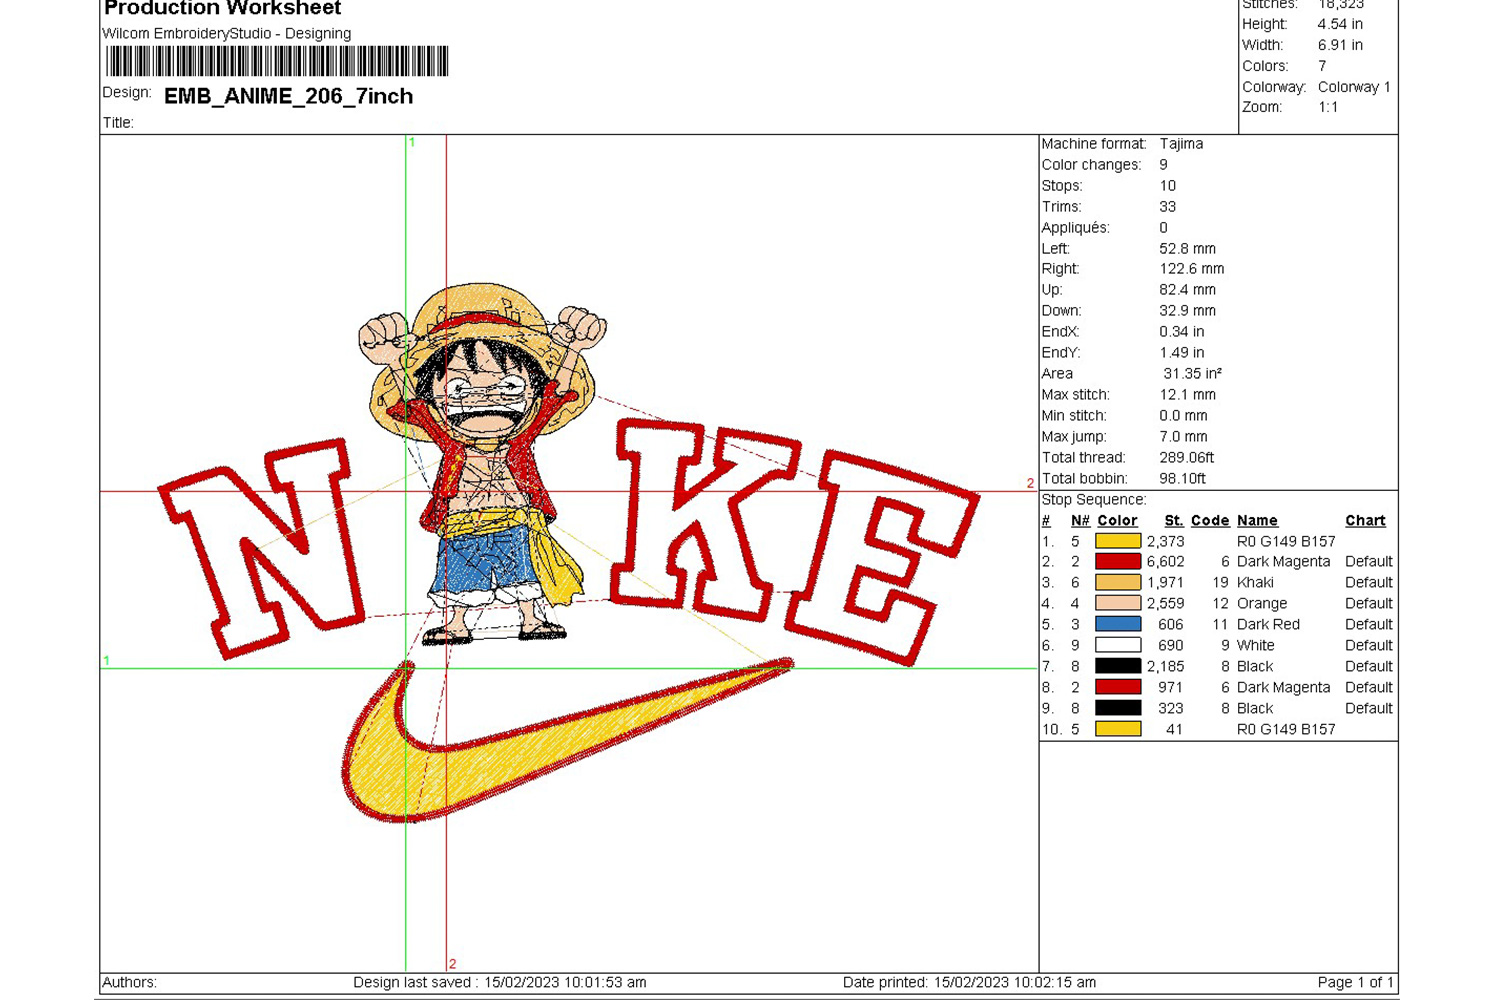1502x1000 pixels.
Task: Click the Stop Sequence heading
Action: [x=1094, y=500]
